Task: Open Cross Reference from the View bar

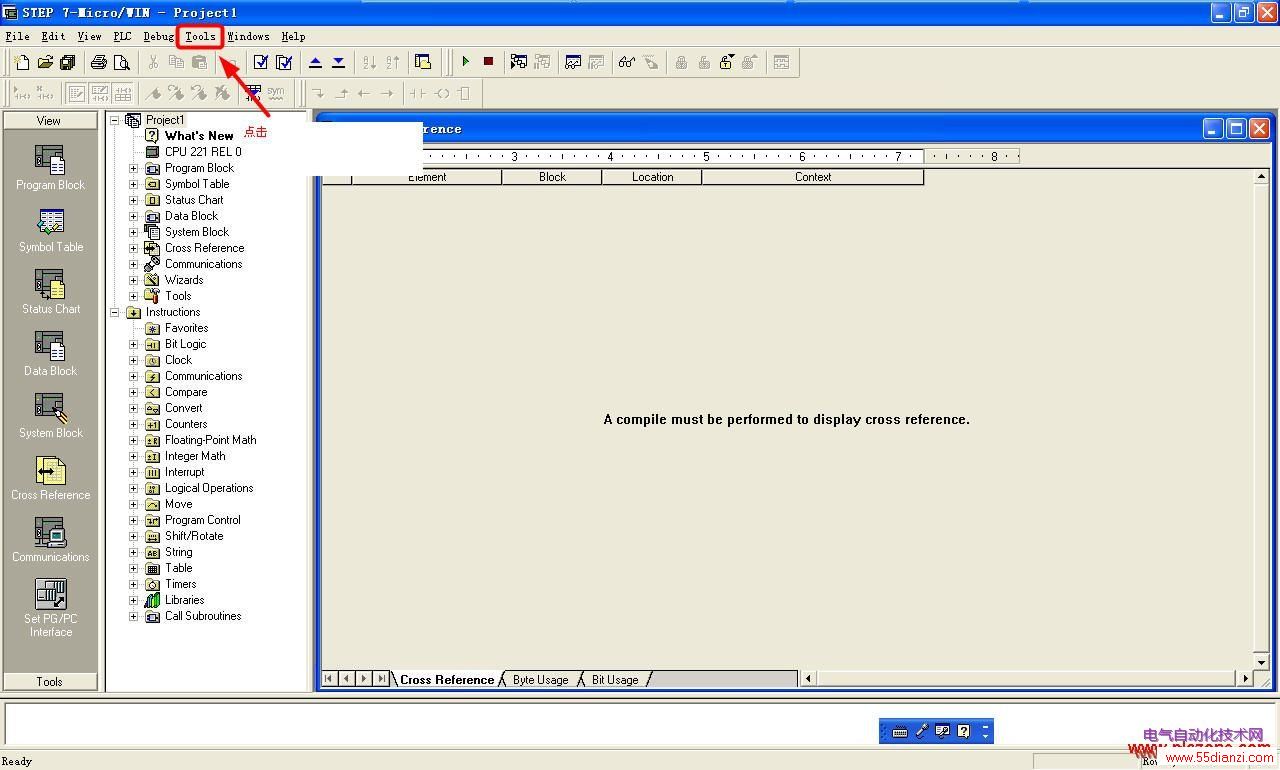Action: tap(50, 478)
